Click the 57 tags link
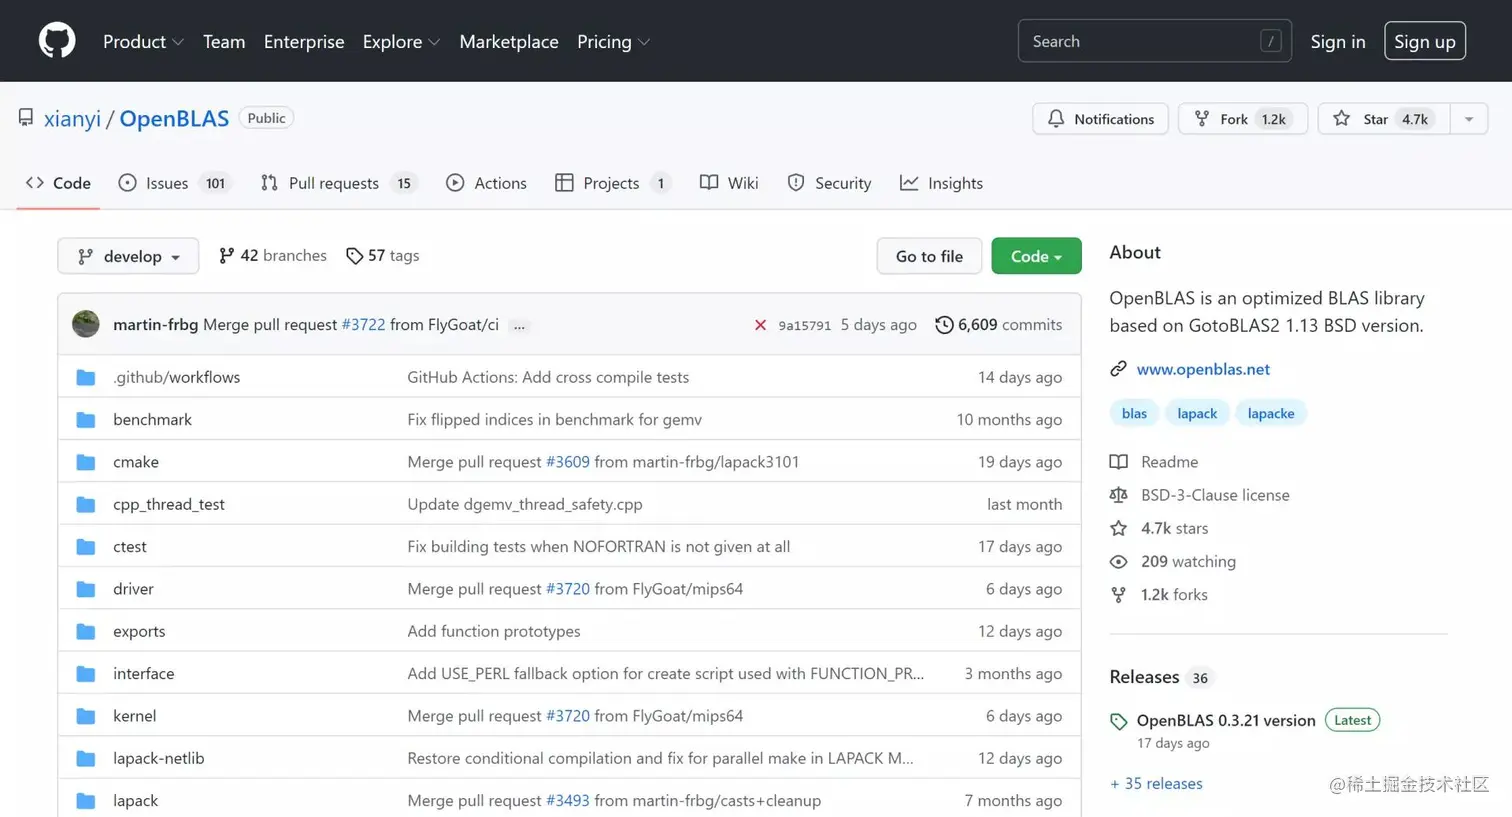The image size is (1512, 817). click(x=383, y=256)
